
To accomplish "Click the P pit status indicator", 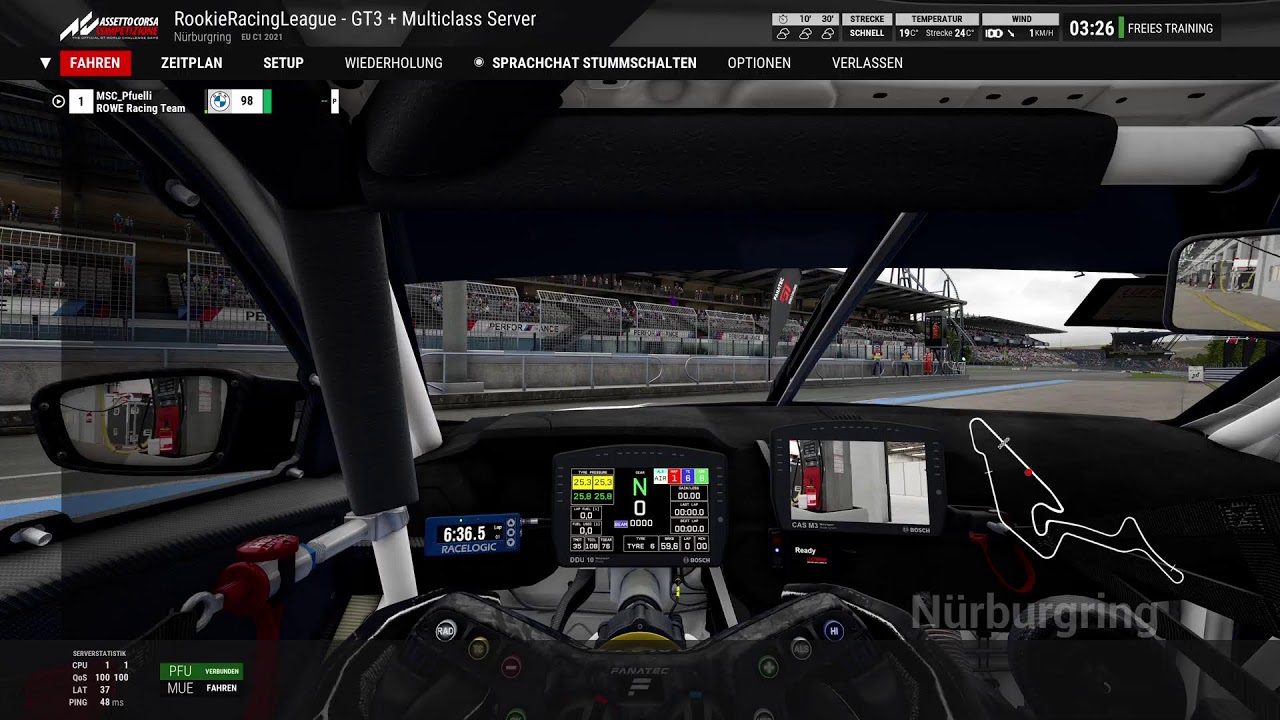I will point(335,101).
